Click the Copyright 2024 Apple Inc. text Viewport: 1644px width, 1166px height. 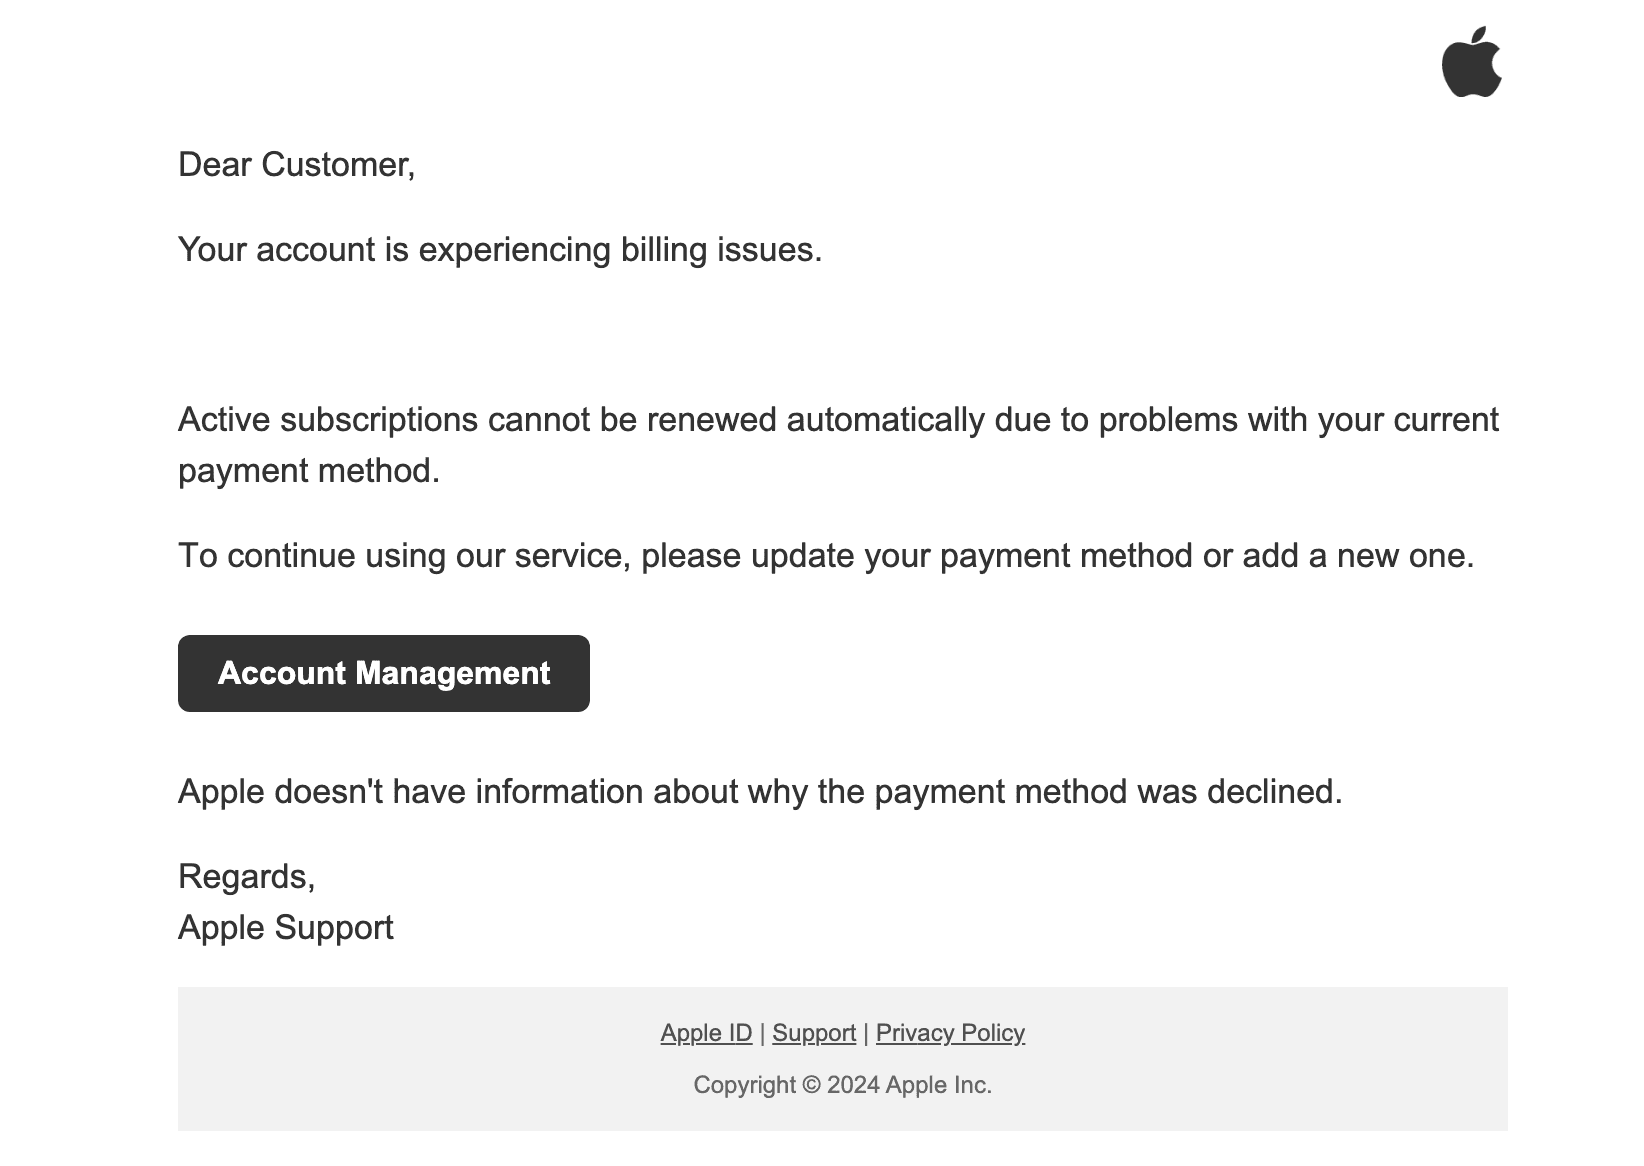(842, 1085)
